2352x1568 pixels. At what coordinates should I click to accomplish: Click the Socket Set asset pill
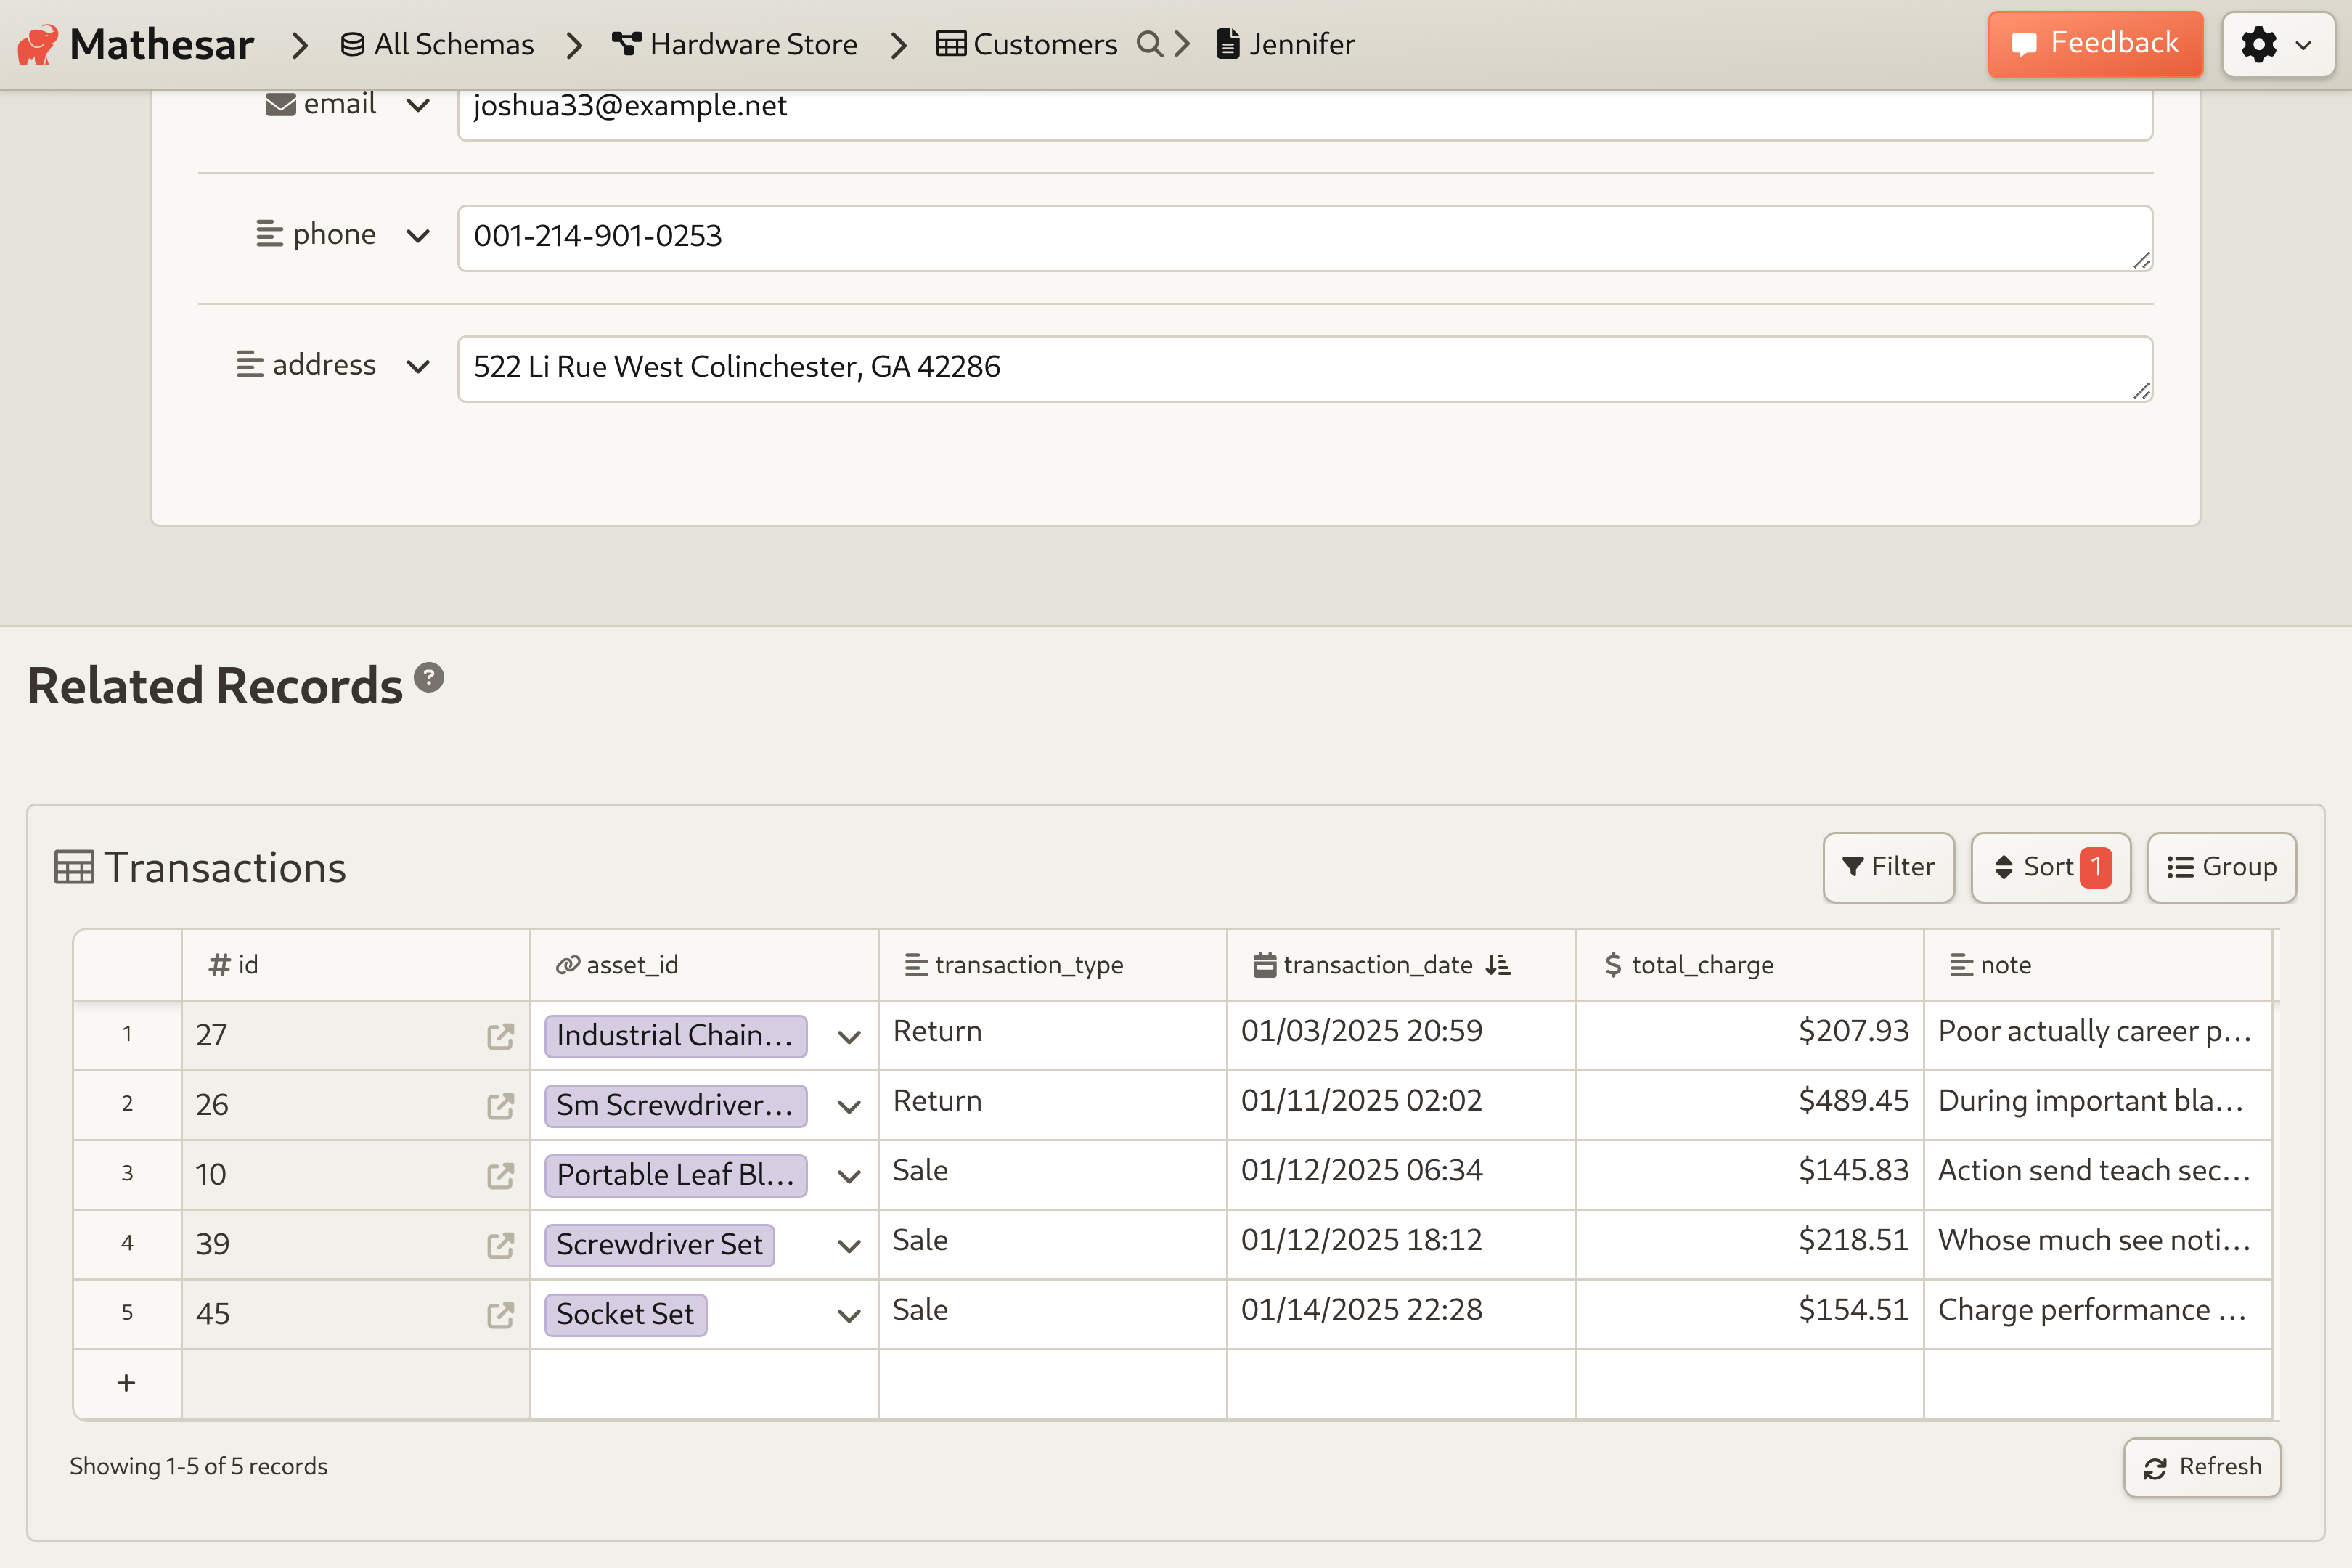pyautogui.click(x=625, y=1315)
